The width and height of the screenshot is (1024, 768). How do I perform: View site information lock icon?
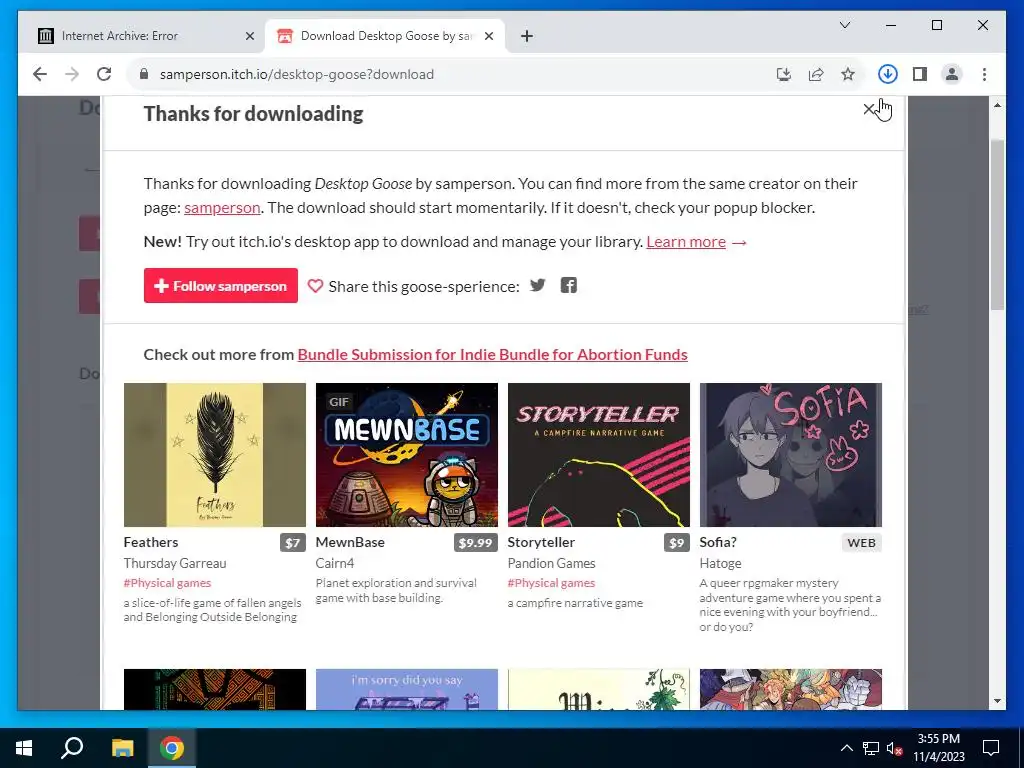(144, 74)
